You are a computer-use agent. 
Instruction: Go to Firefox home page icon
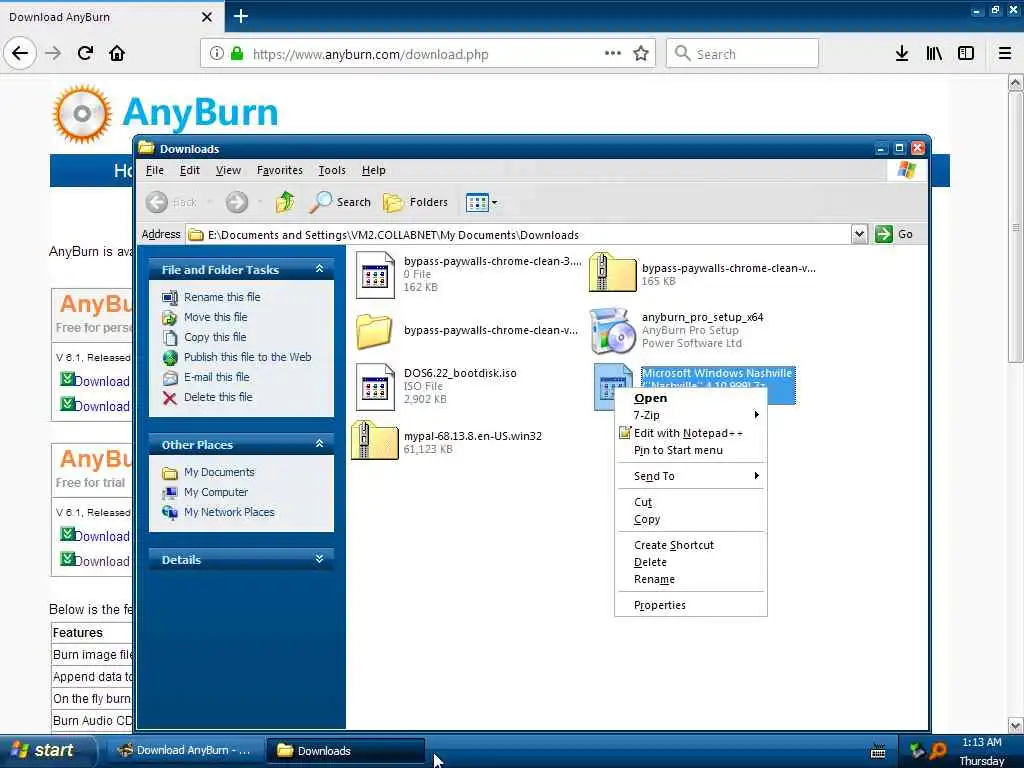tap(117, 54)
